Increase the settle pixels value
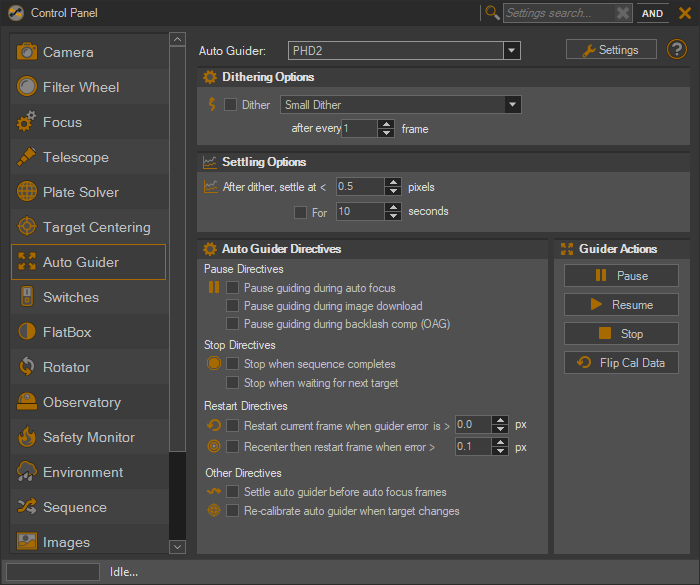700x585 pixels. pyautogui.click(x=393, y=182)
